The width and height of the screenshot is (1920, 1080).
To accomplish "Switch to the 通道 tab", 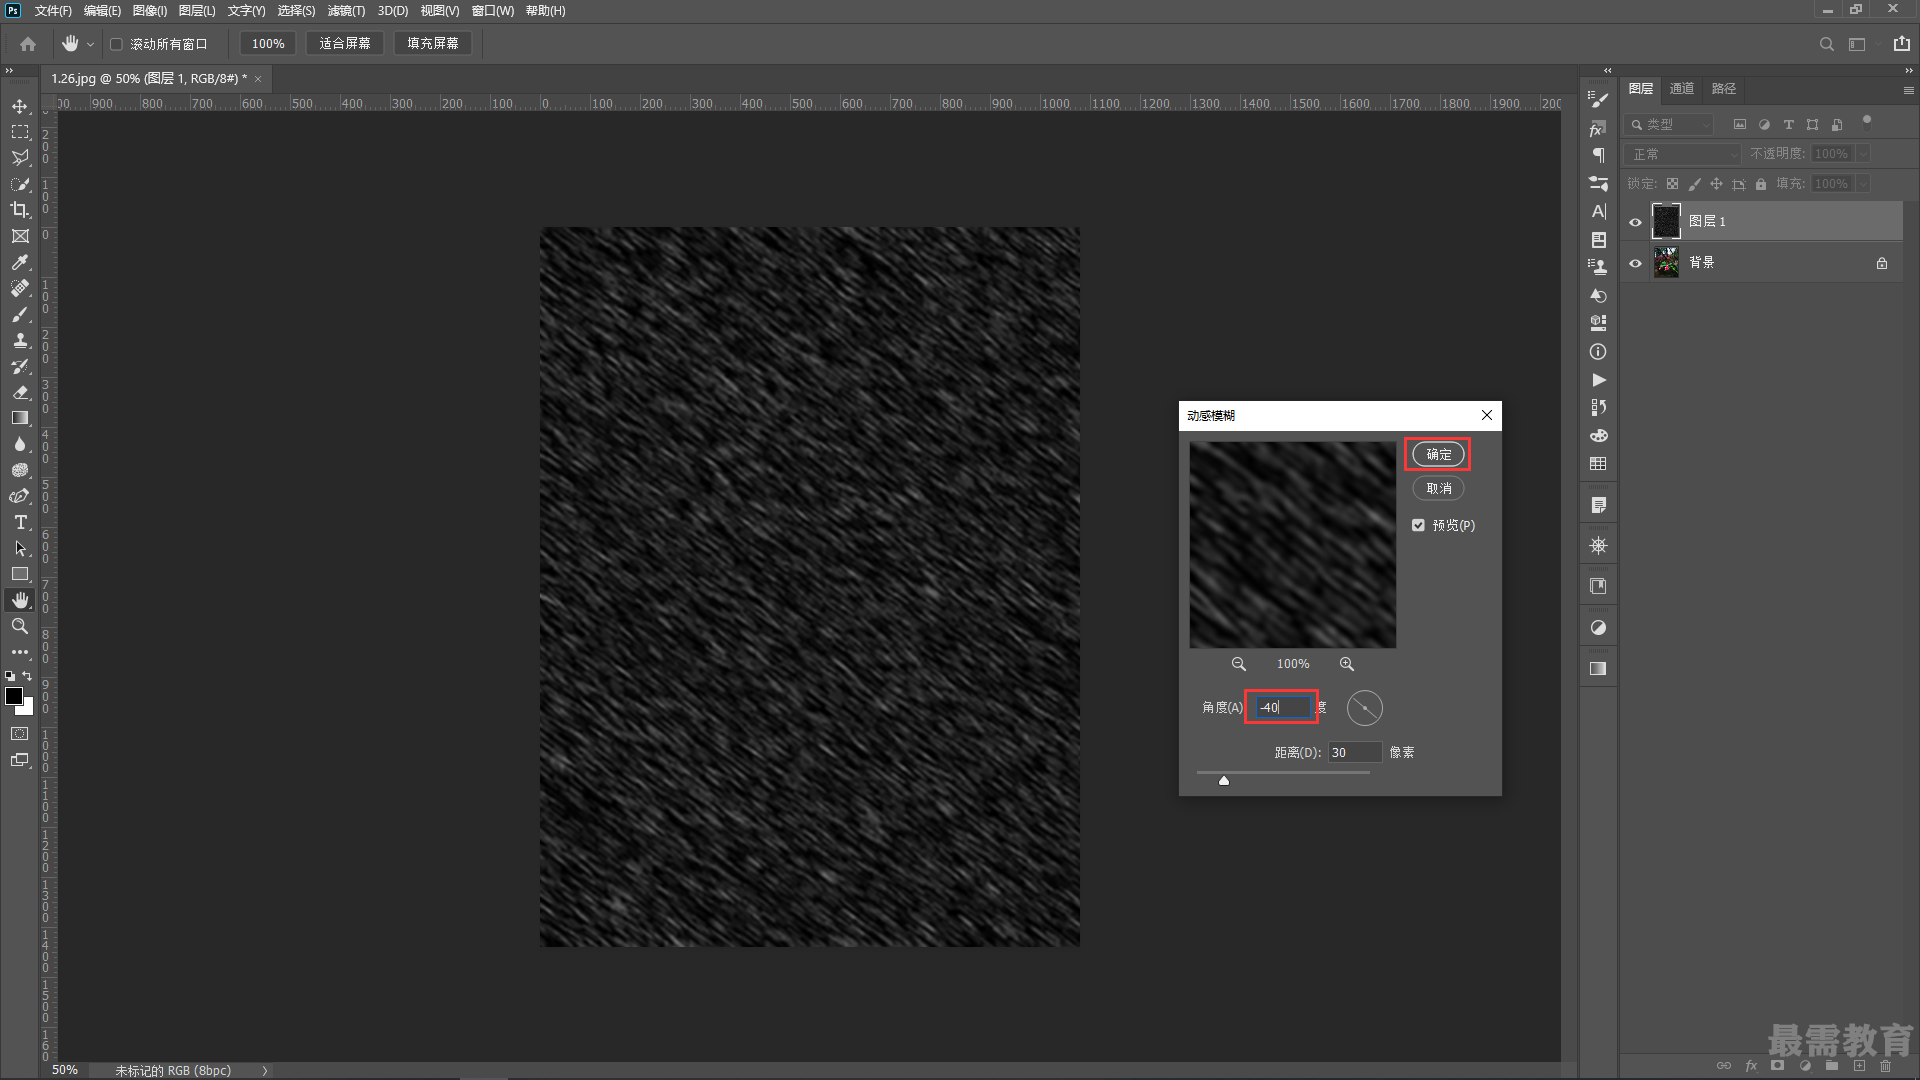I will pyautogui.click(x=1682, y=89).
